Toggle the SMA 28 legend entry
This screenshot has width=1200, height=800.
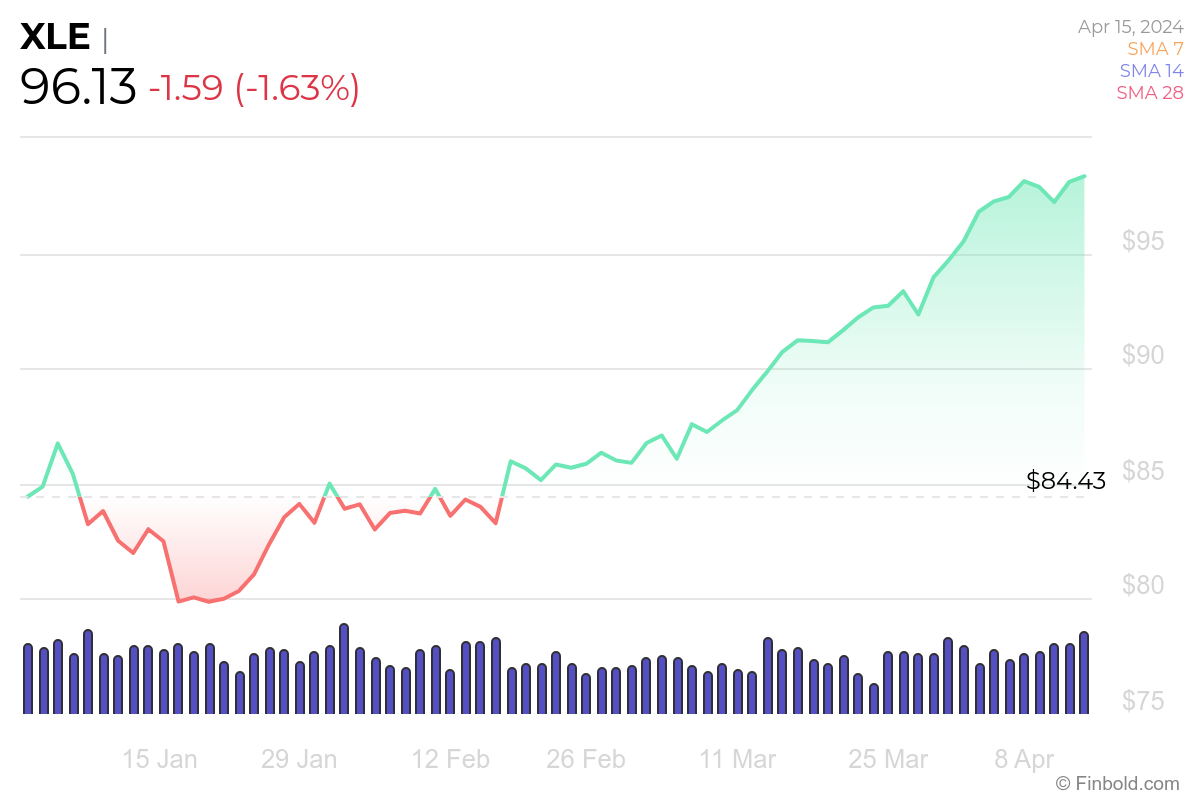coord(1150,93)
